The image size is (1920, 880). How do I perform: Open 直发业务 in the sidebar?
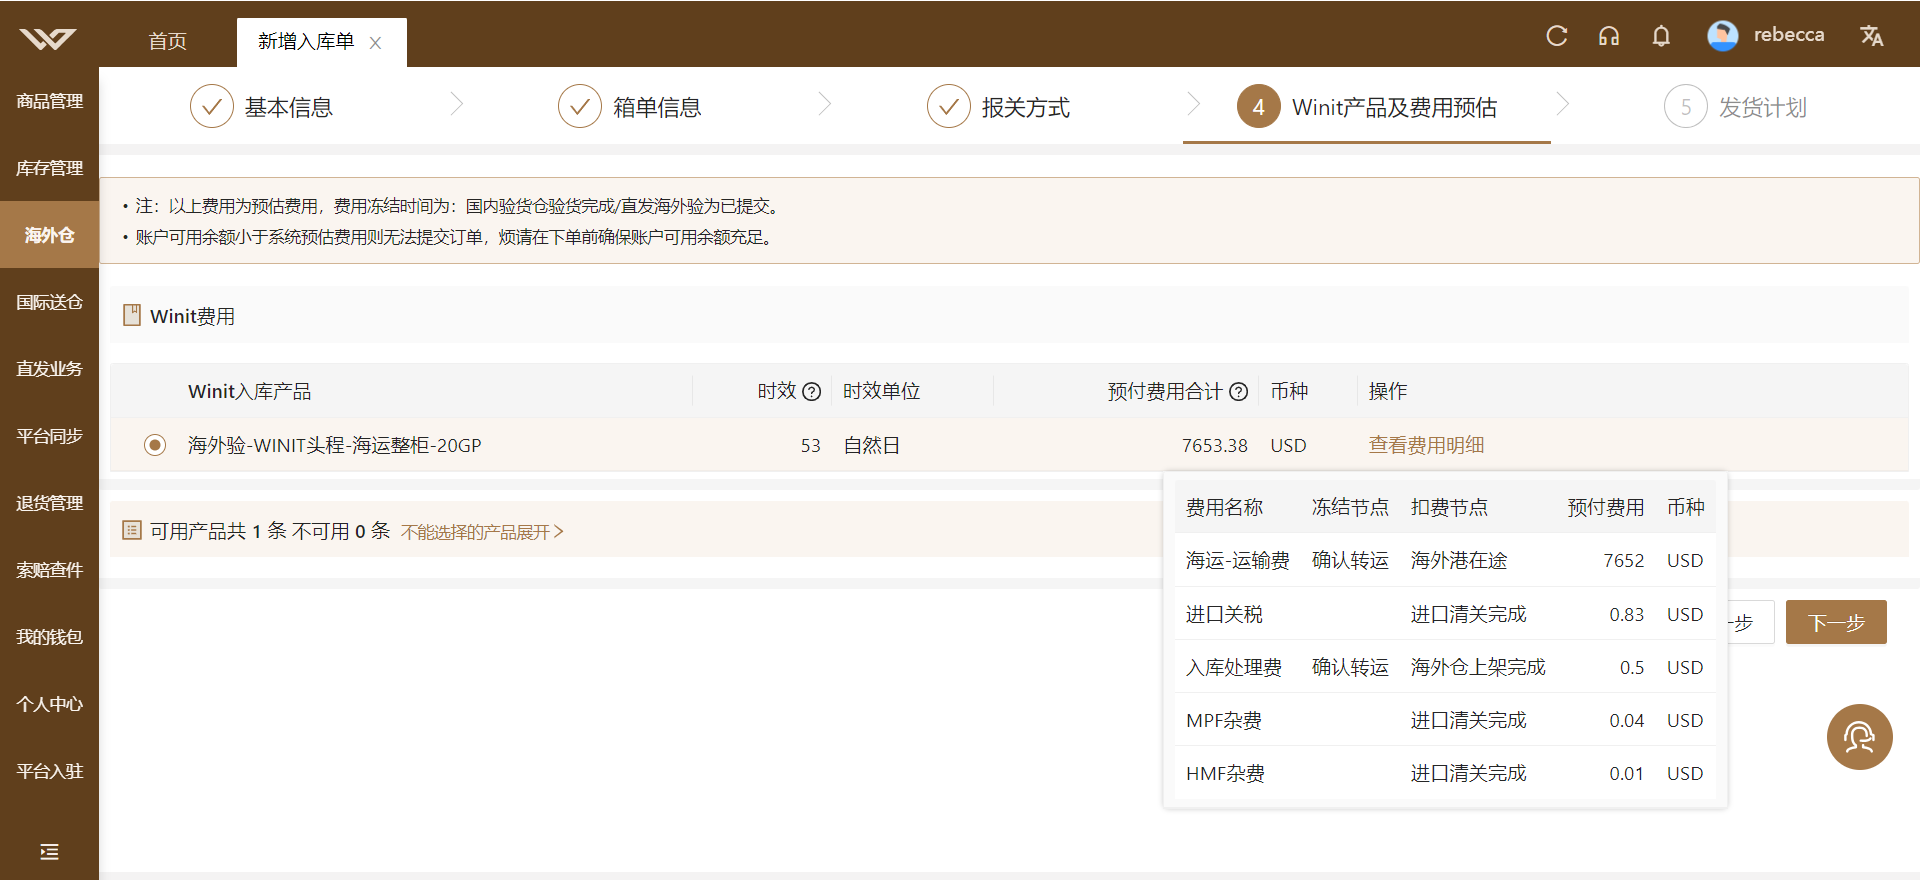49,369
